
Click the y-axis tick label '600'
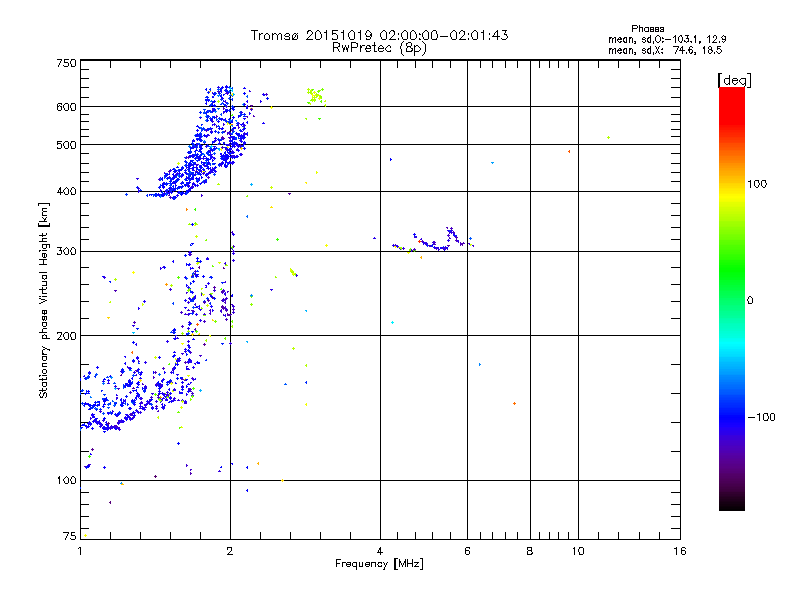(66, 107)
